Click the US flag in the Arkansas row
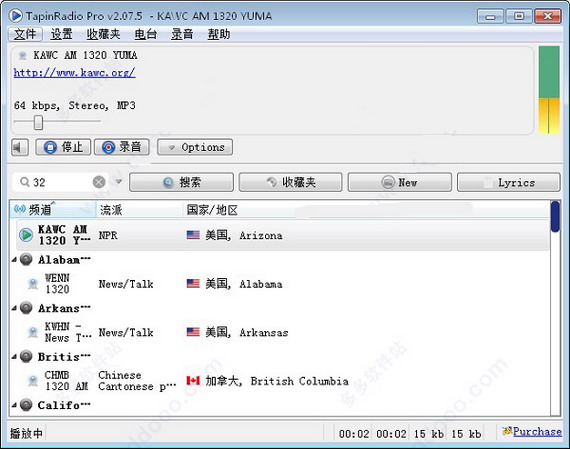Screen dimensions: 570x449 [193, 332]
